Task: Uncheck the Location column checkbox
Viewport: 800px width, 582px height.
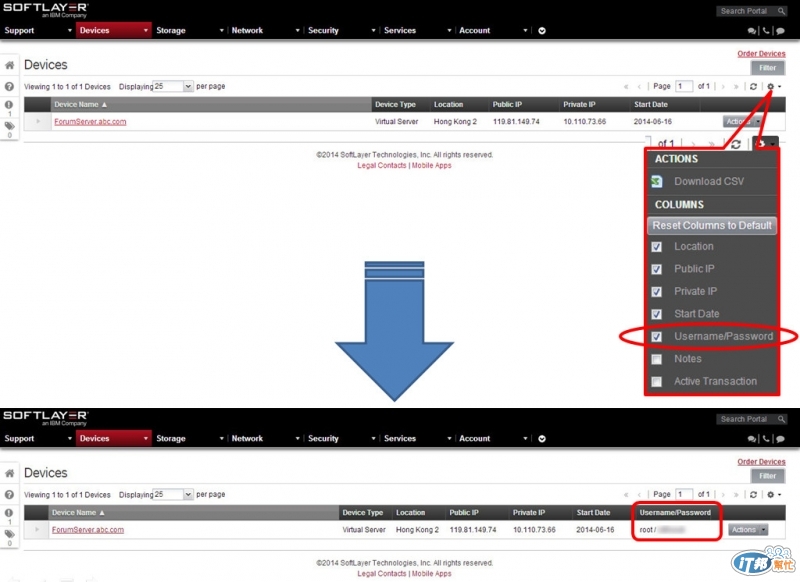Action: pos(657,247)
